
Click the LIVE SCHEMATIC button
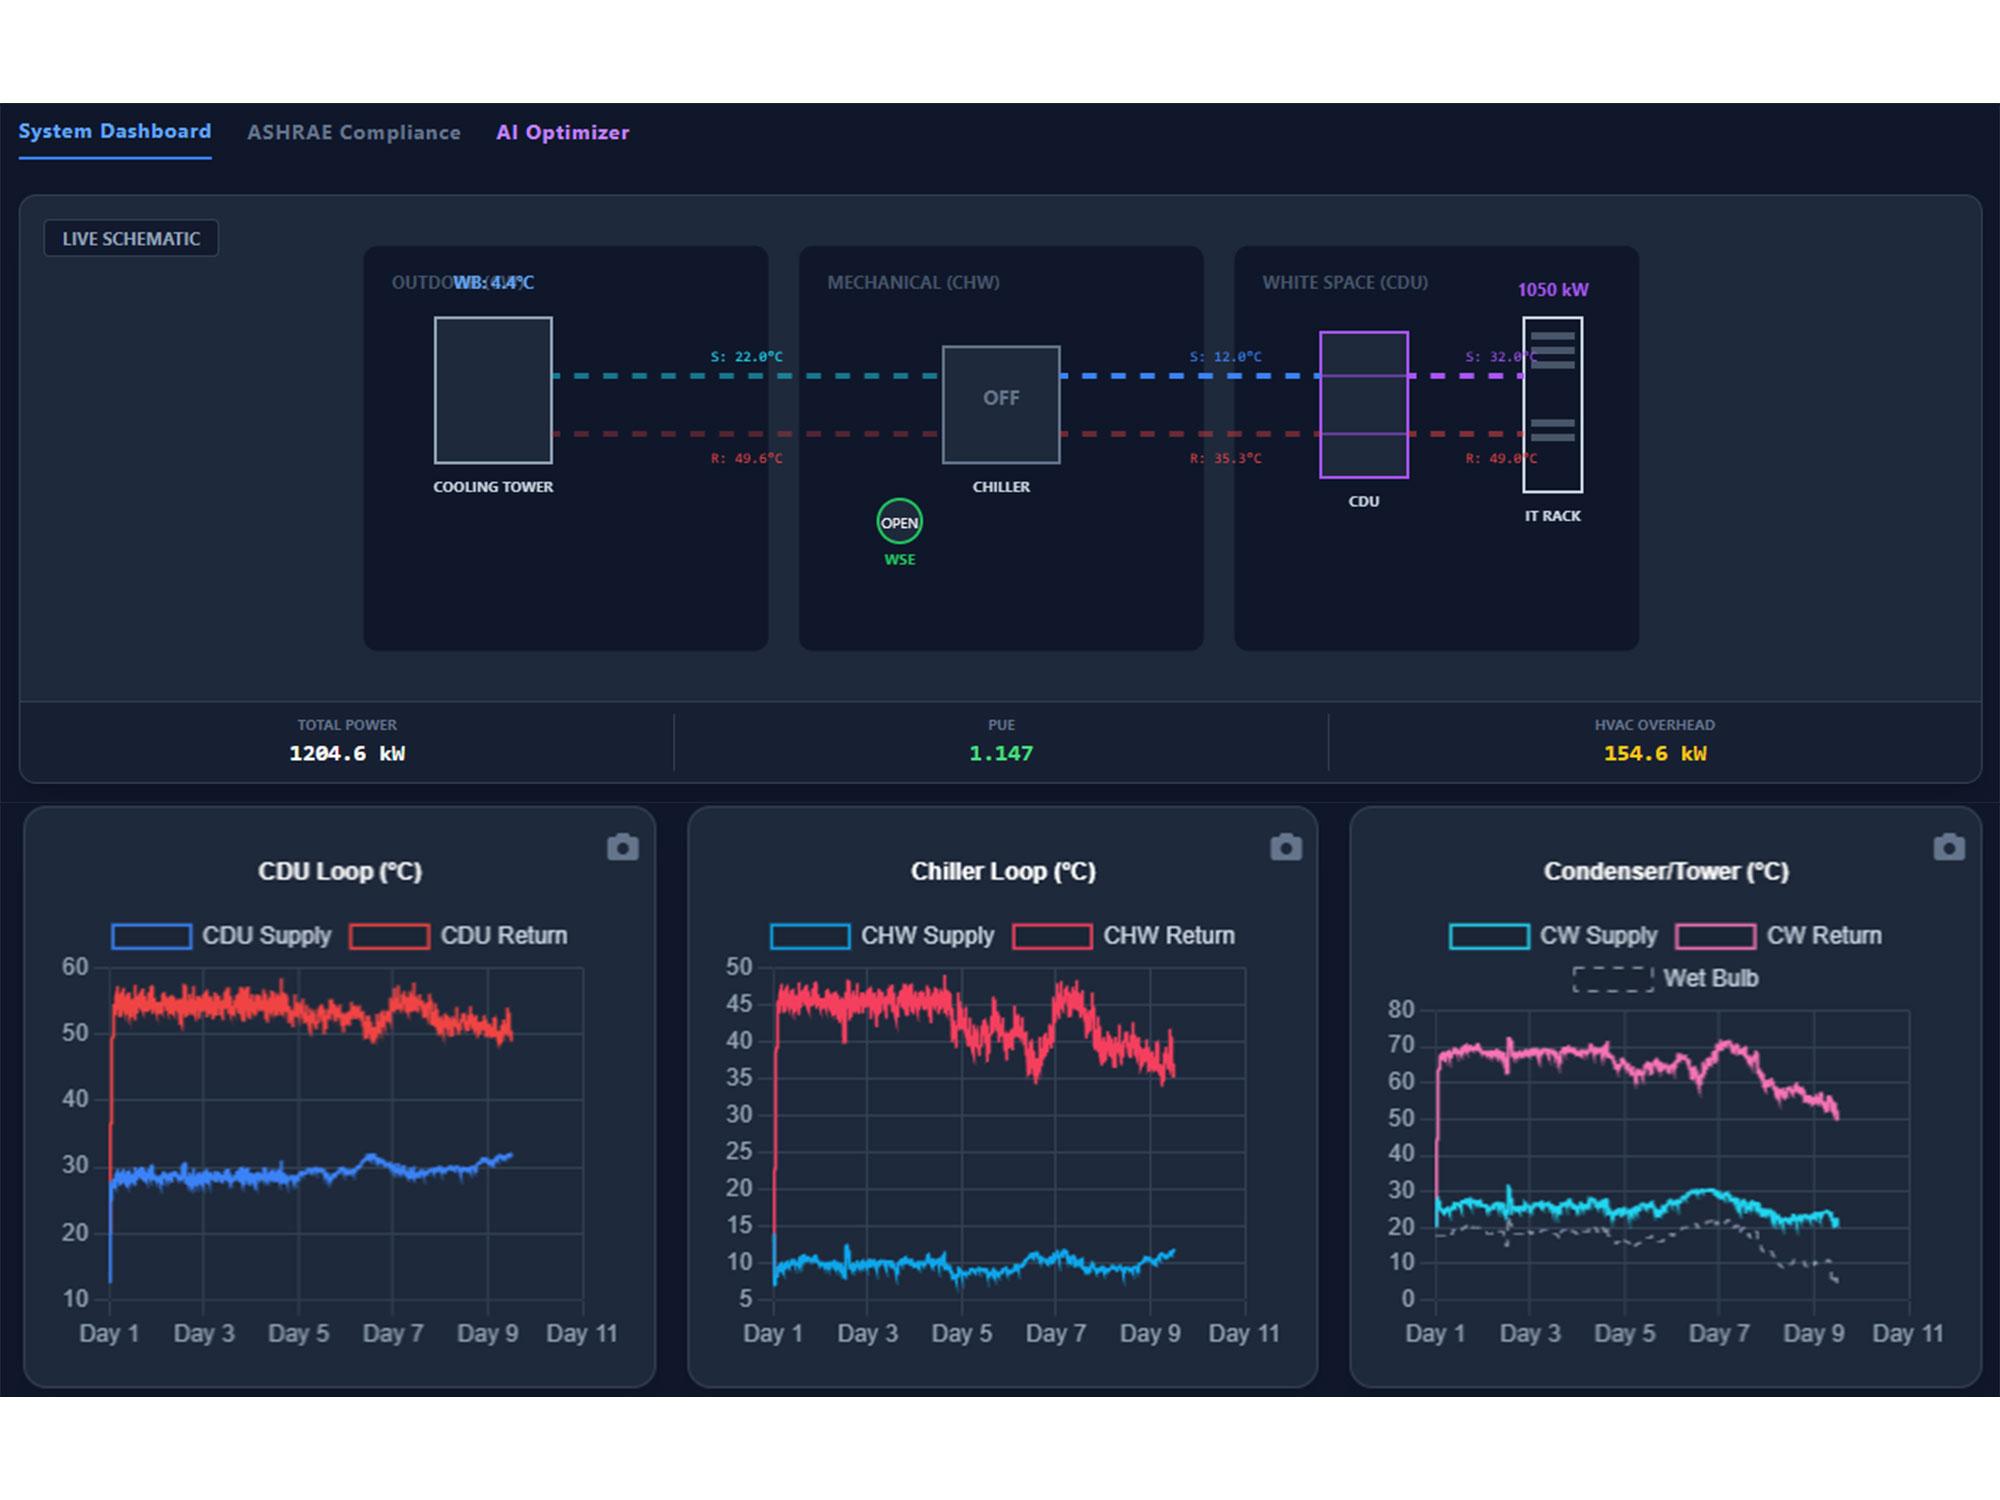[131, 239]
